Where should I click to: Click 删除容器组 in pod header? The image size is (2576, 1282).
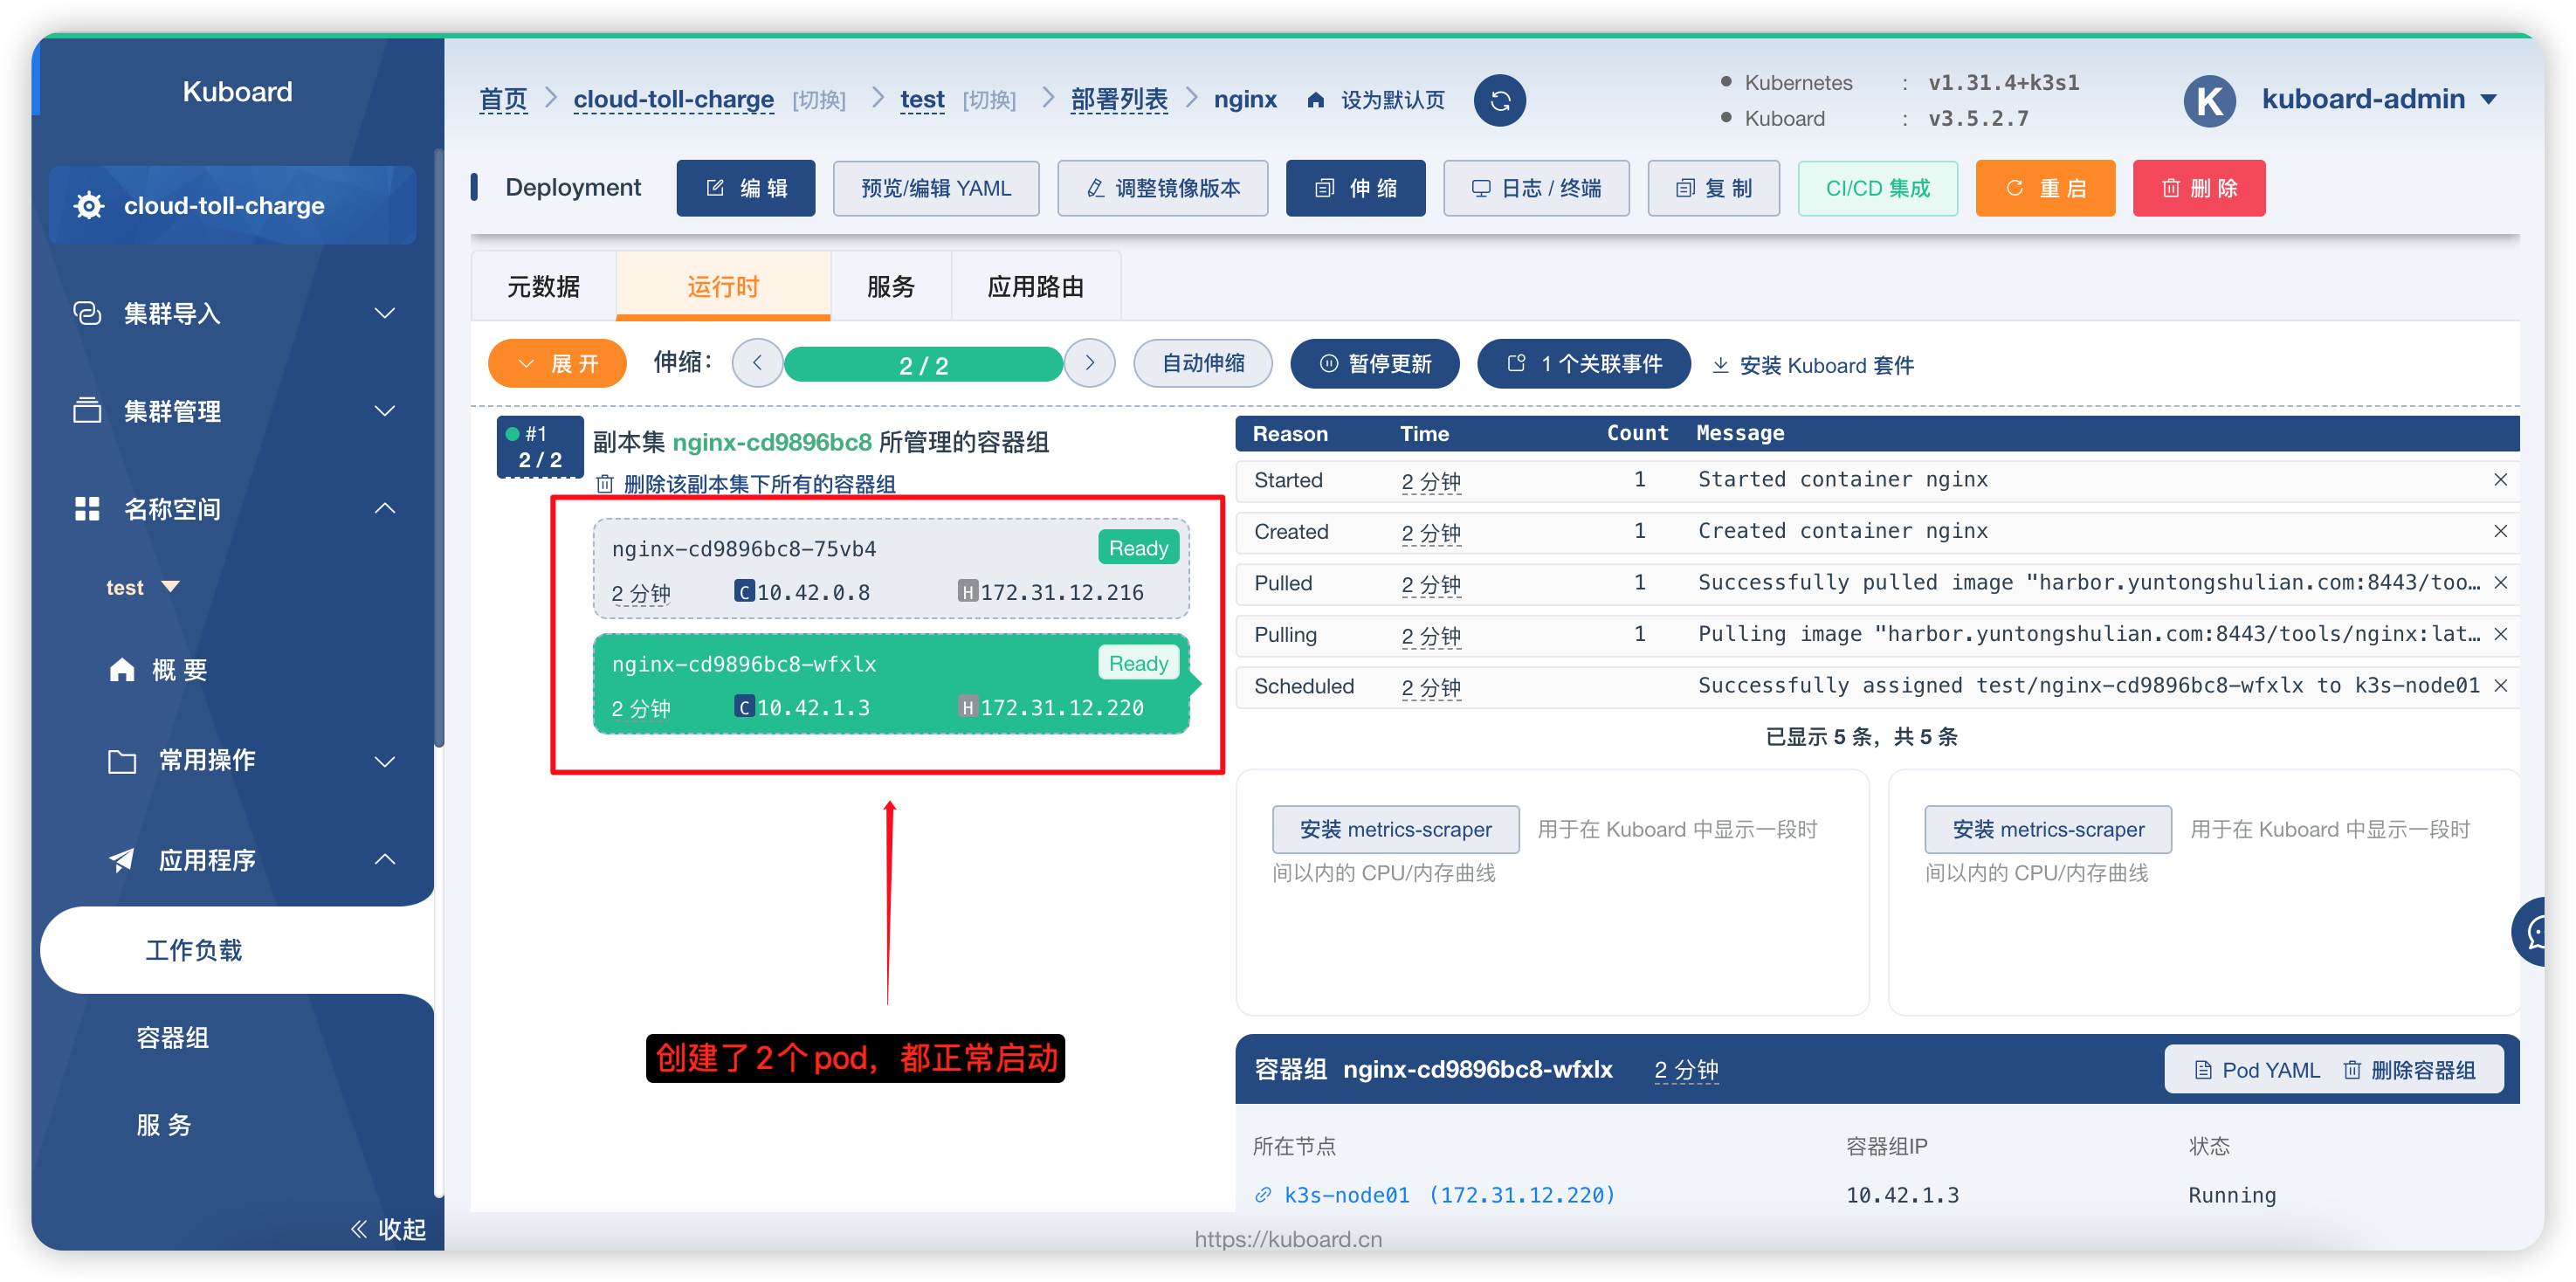click(2410, 1070)
